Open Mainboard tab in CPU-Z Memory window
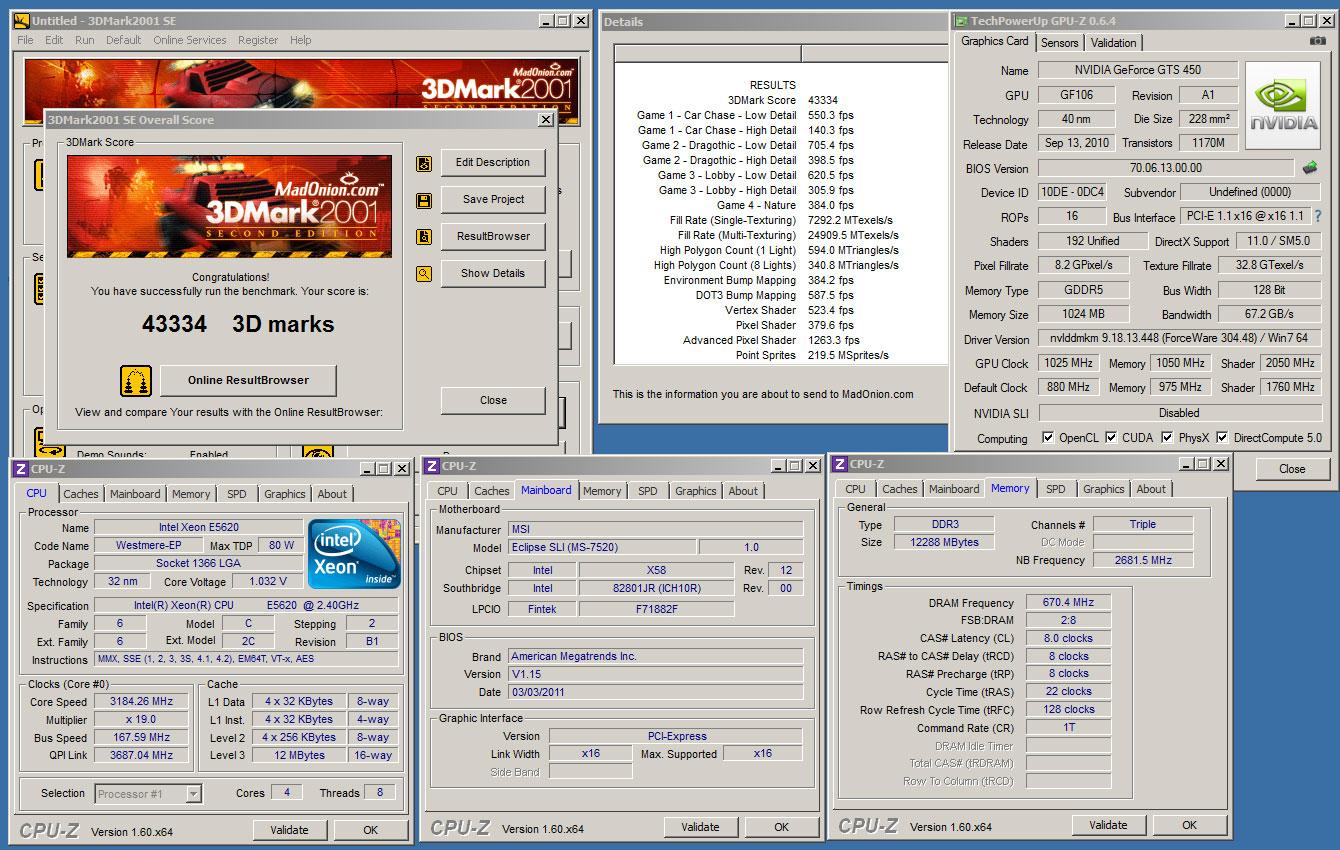The width and height of the screenshot is (1340, 850). [954, 489]
